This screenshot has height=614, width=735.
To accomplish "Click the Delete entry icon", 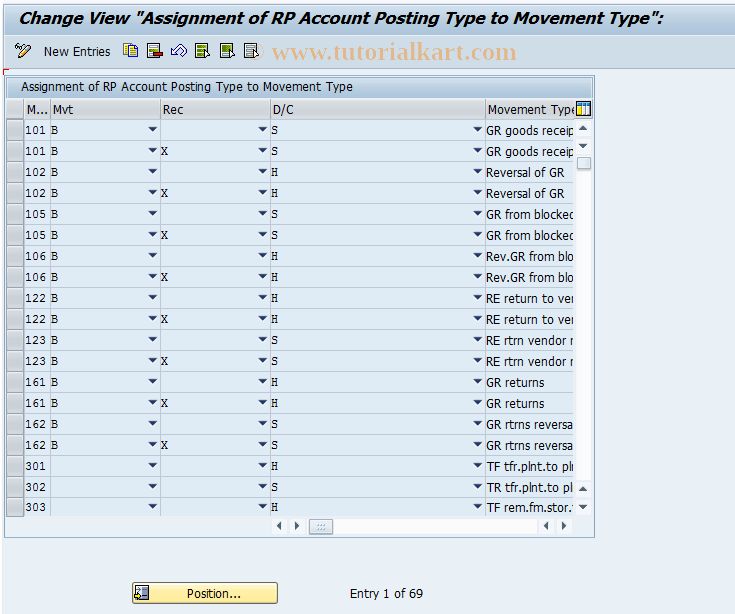I will coord(155,51).
